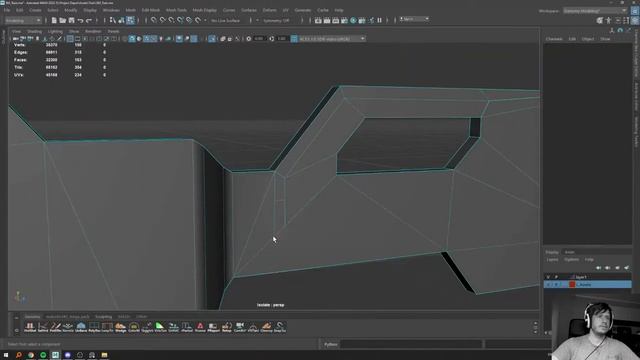
Task: Enable select by component type mode
Action: pyautogui.click(x=130, y=20)
